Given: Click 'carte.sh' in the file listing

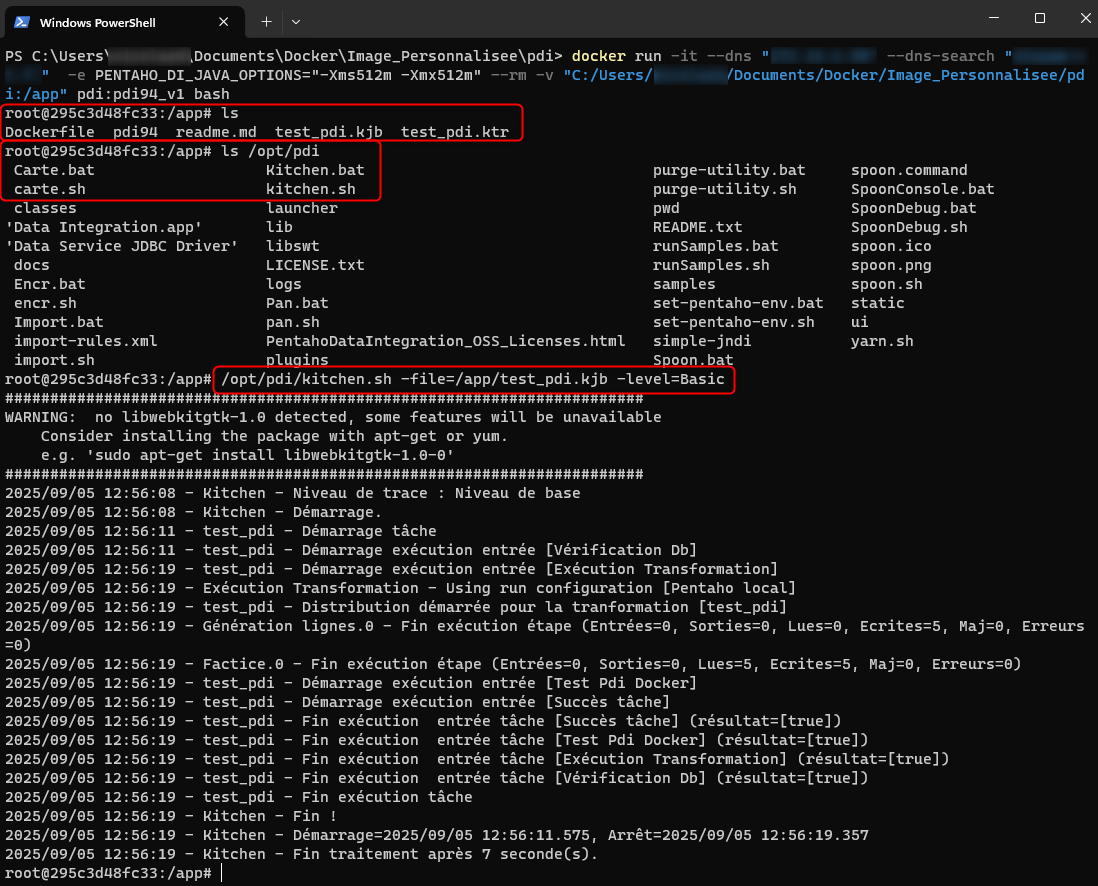Looking at the screenshot, I should tap(50, 189).
